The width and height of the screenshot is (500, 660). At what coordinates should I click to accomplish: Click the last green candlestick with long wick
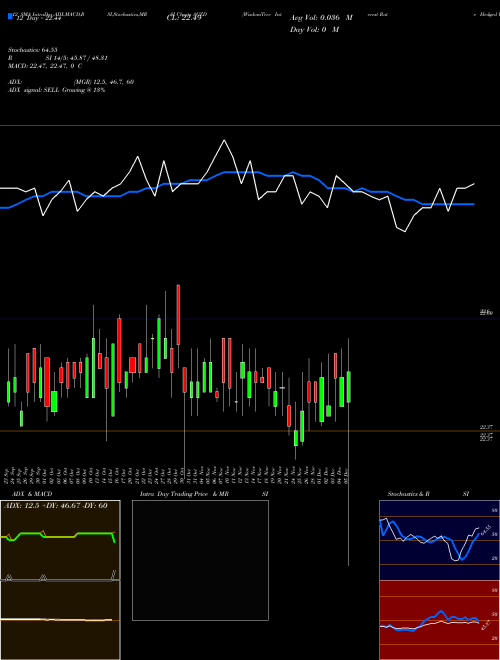(x=348, y=387)
